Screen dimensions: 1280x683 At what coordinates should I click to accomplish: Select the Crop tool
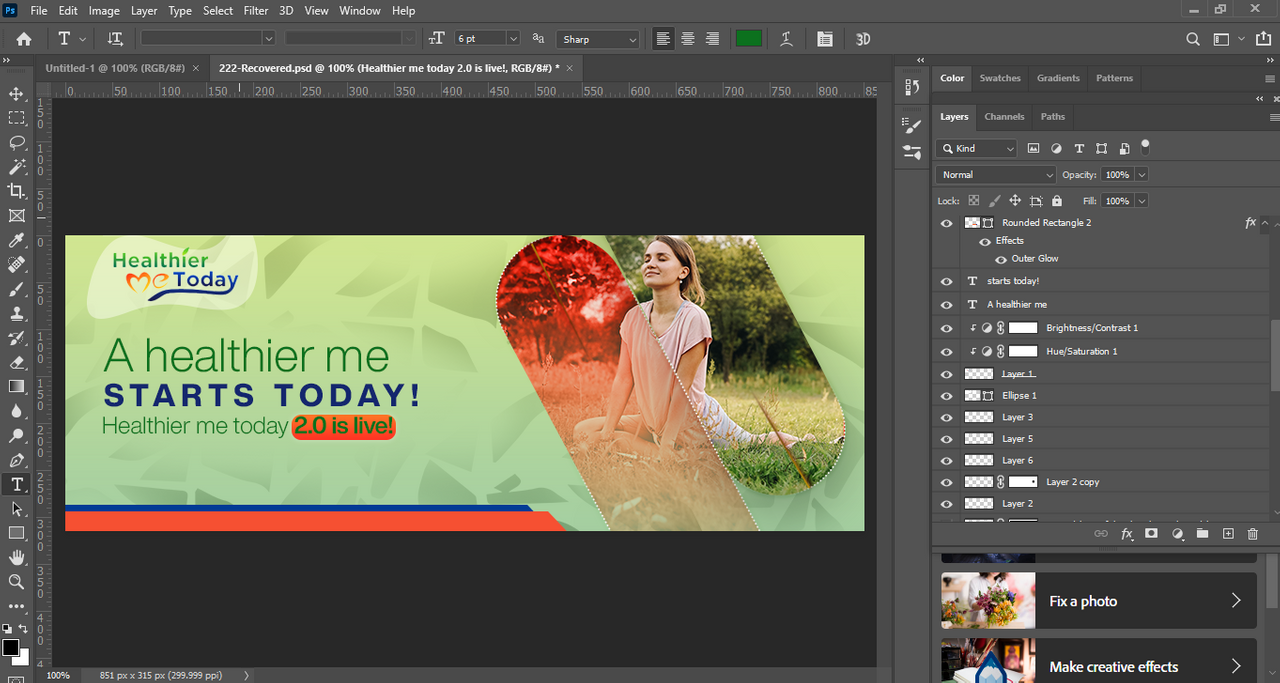pos(17,191)
